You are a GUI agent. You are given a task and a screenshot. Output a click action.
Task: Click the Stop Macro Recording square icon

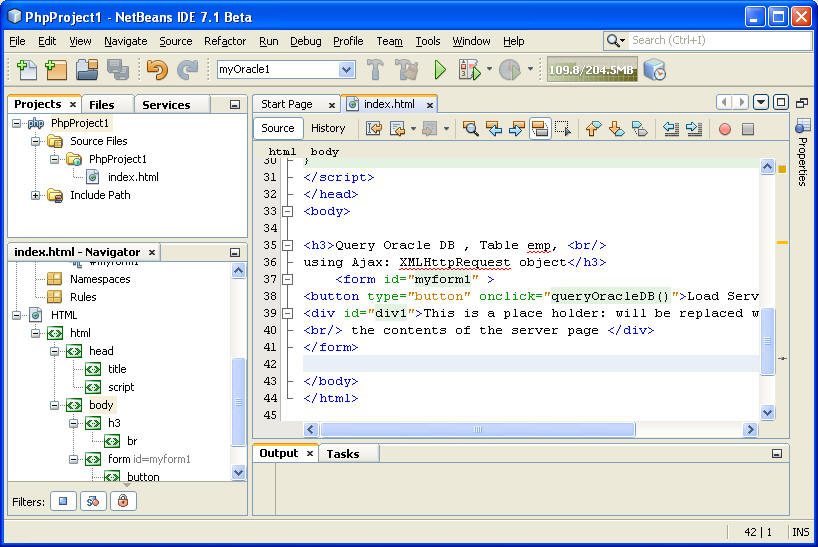[x=748, y=129]
